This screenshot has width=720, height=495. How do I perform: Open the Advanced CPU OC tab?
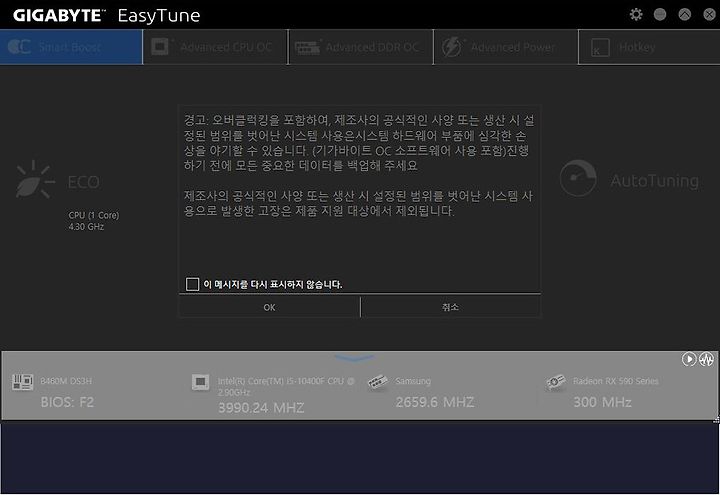[215, 47]
